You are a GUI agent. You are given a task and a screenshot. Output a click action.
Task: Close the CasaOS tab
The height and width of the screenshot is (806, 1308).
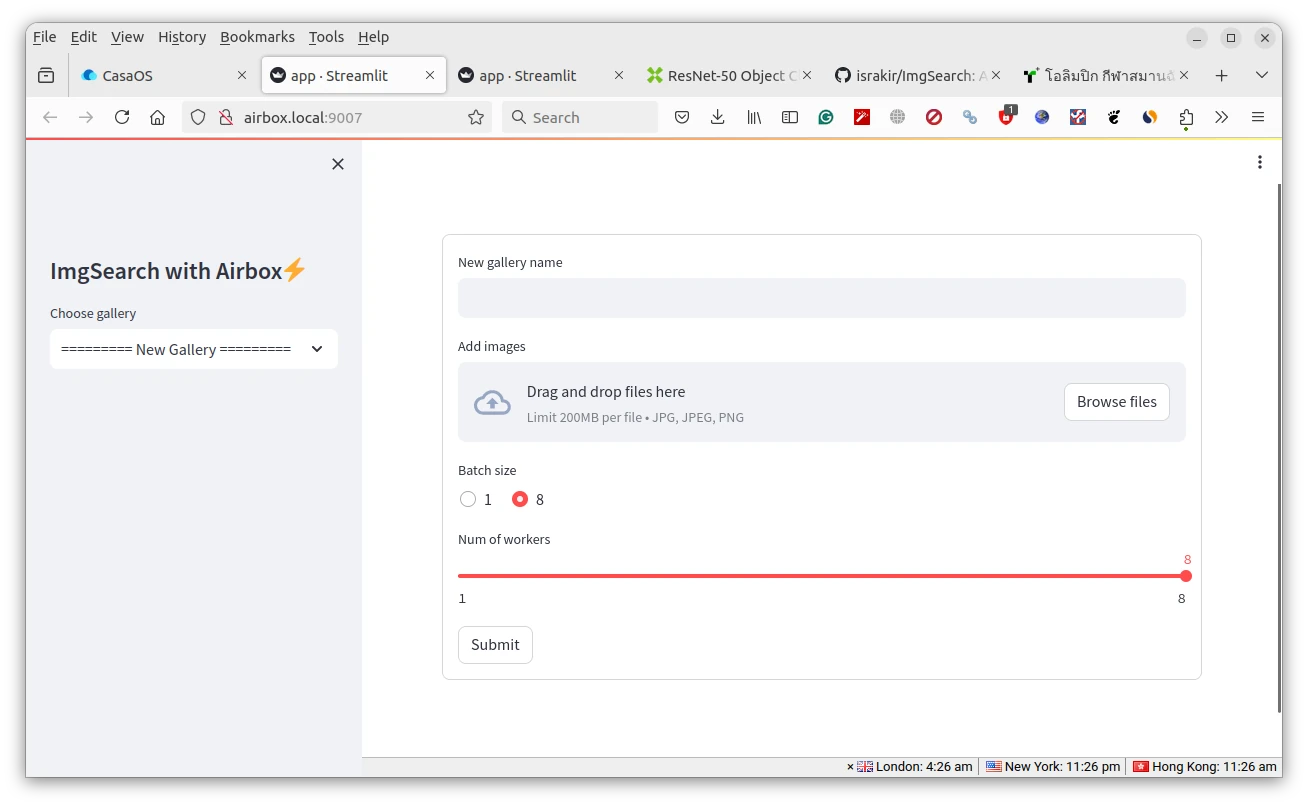tap(242, 75)
